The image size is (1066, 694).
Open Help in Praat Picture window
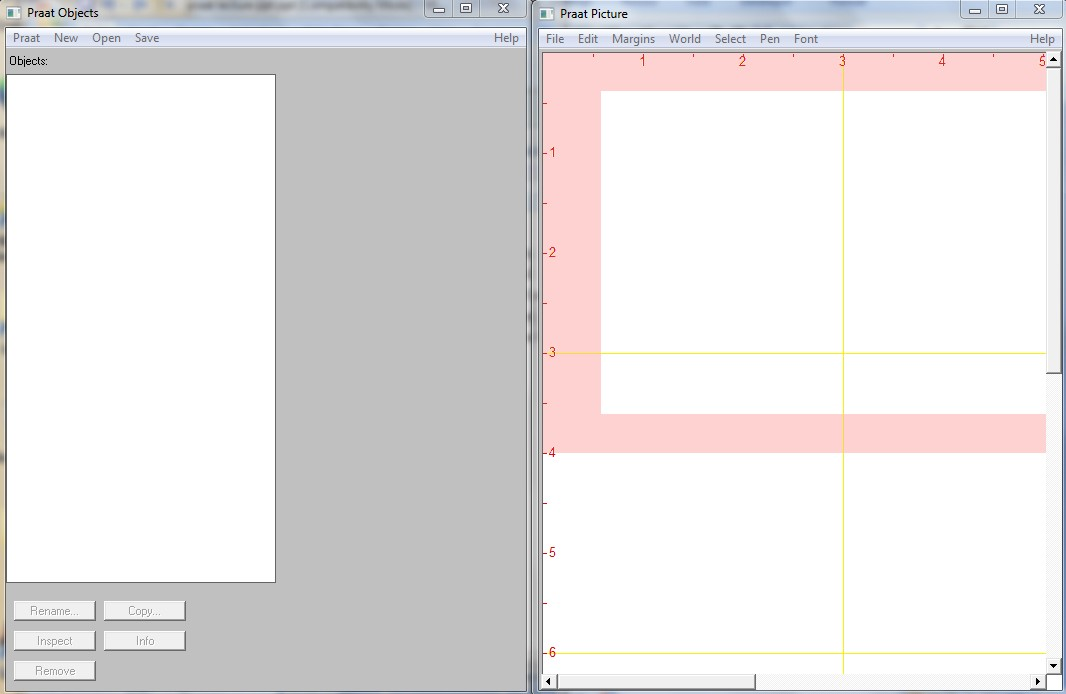tap(1042, 39)
